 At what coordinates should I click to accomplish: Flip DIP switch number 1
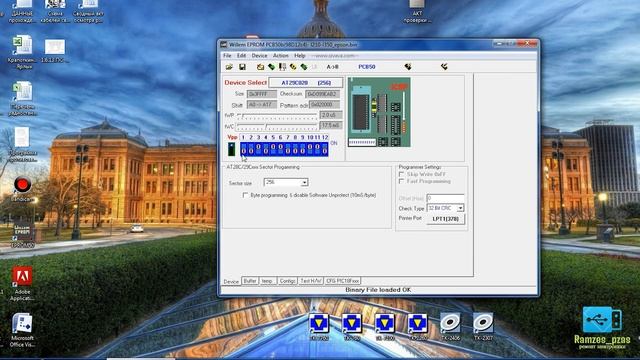[x=244, y=149]
